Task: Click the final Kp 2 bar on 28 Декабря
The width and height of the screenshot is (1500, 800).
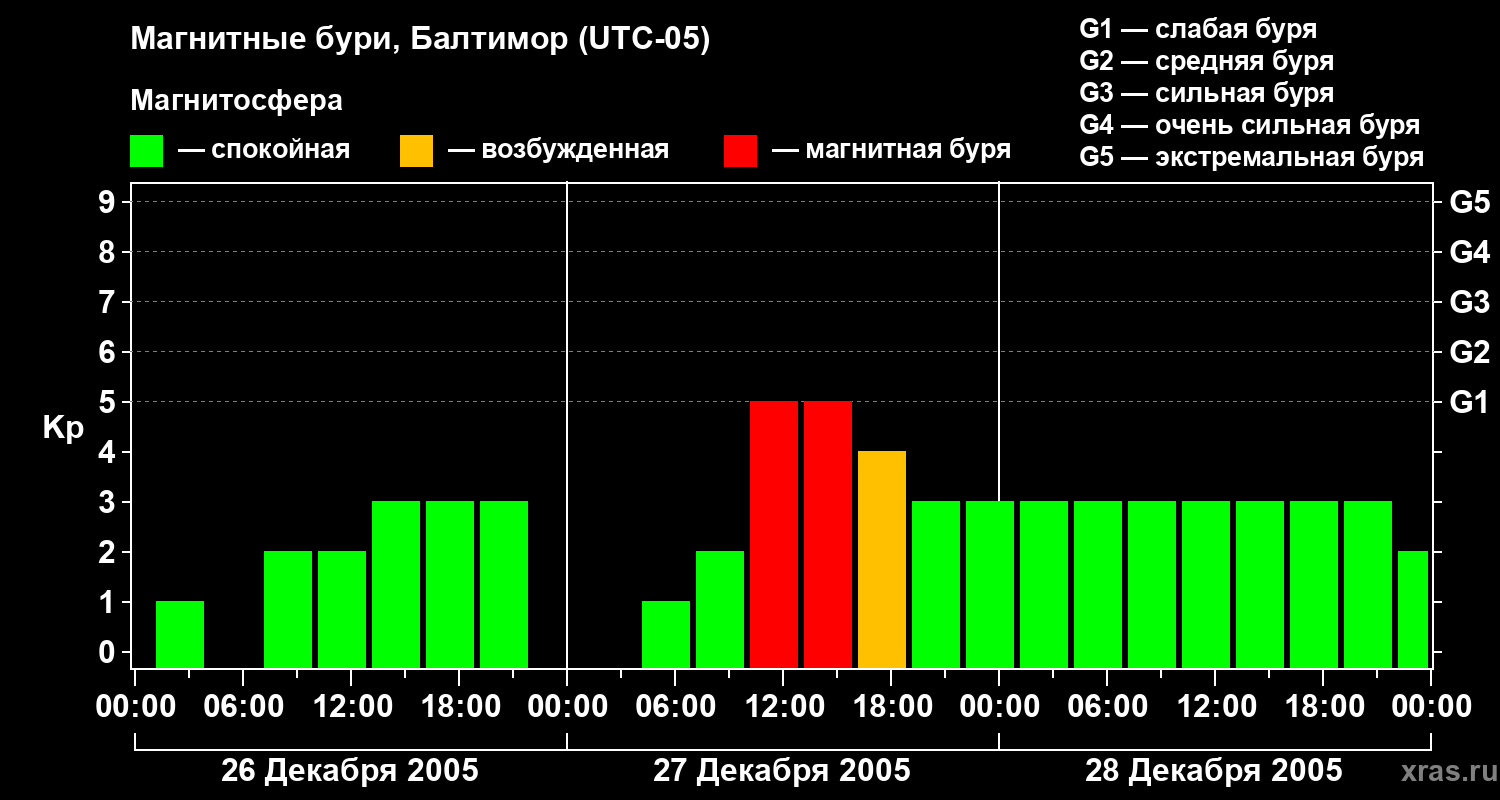Action: (1413, 610)
